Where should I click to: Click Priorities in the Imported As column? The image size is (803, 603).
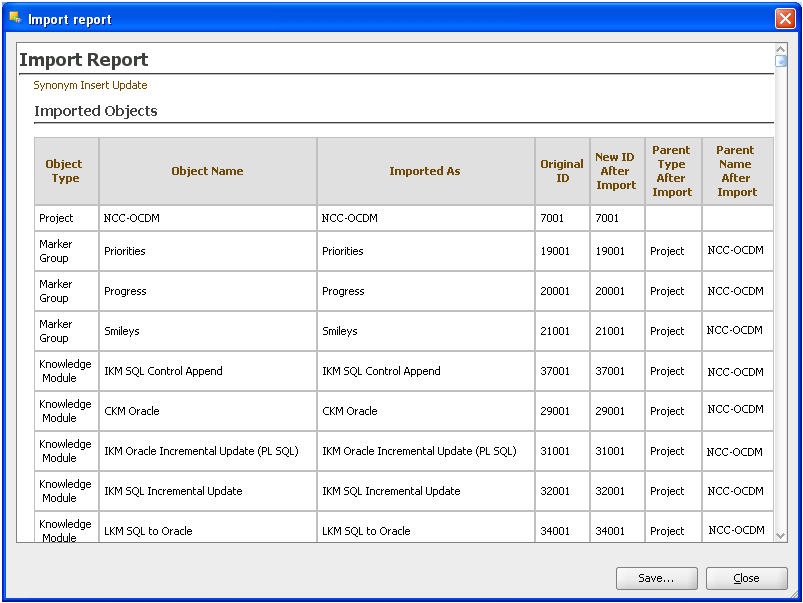(x=343, y=251)
